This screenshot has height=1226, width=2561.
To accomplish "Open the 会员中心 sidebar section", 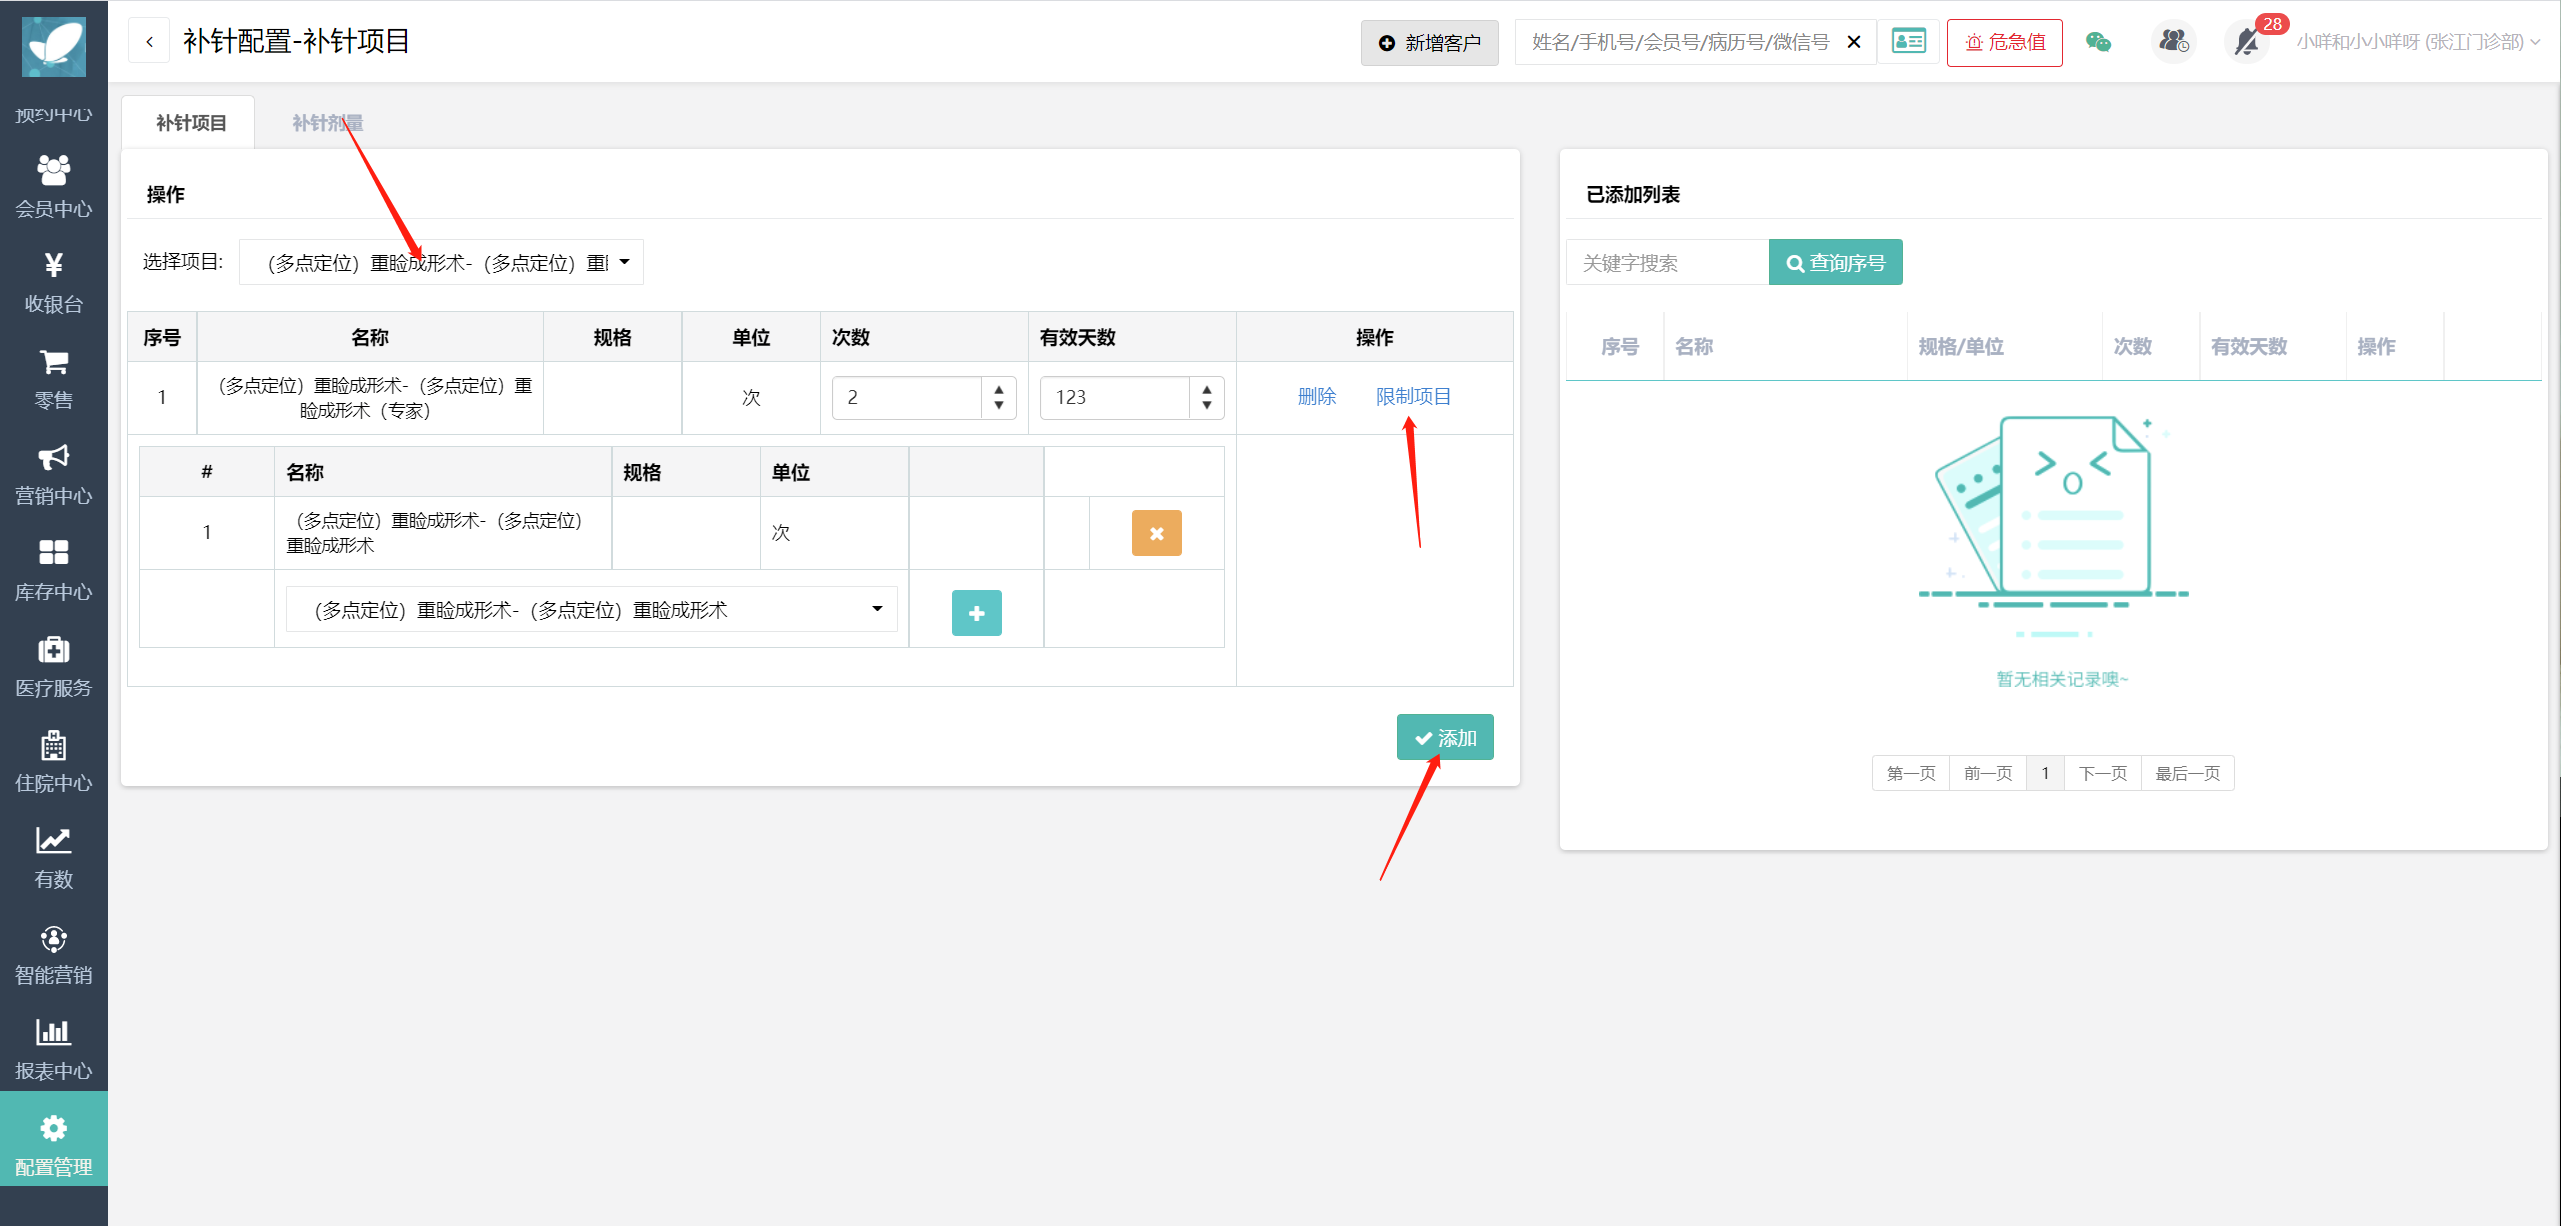I will point(54,187).
